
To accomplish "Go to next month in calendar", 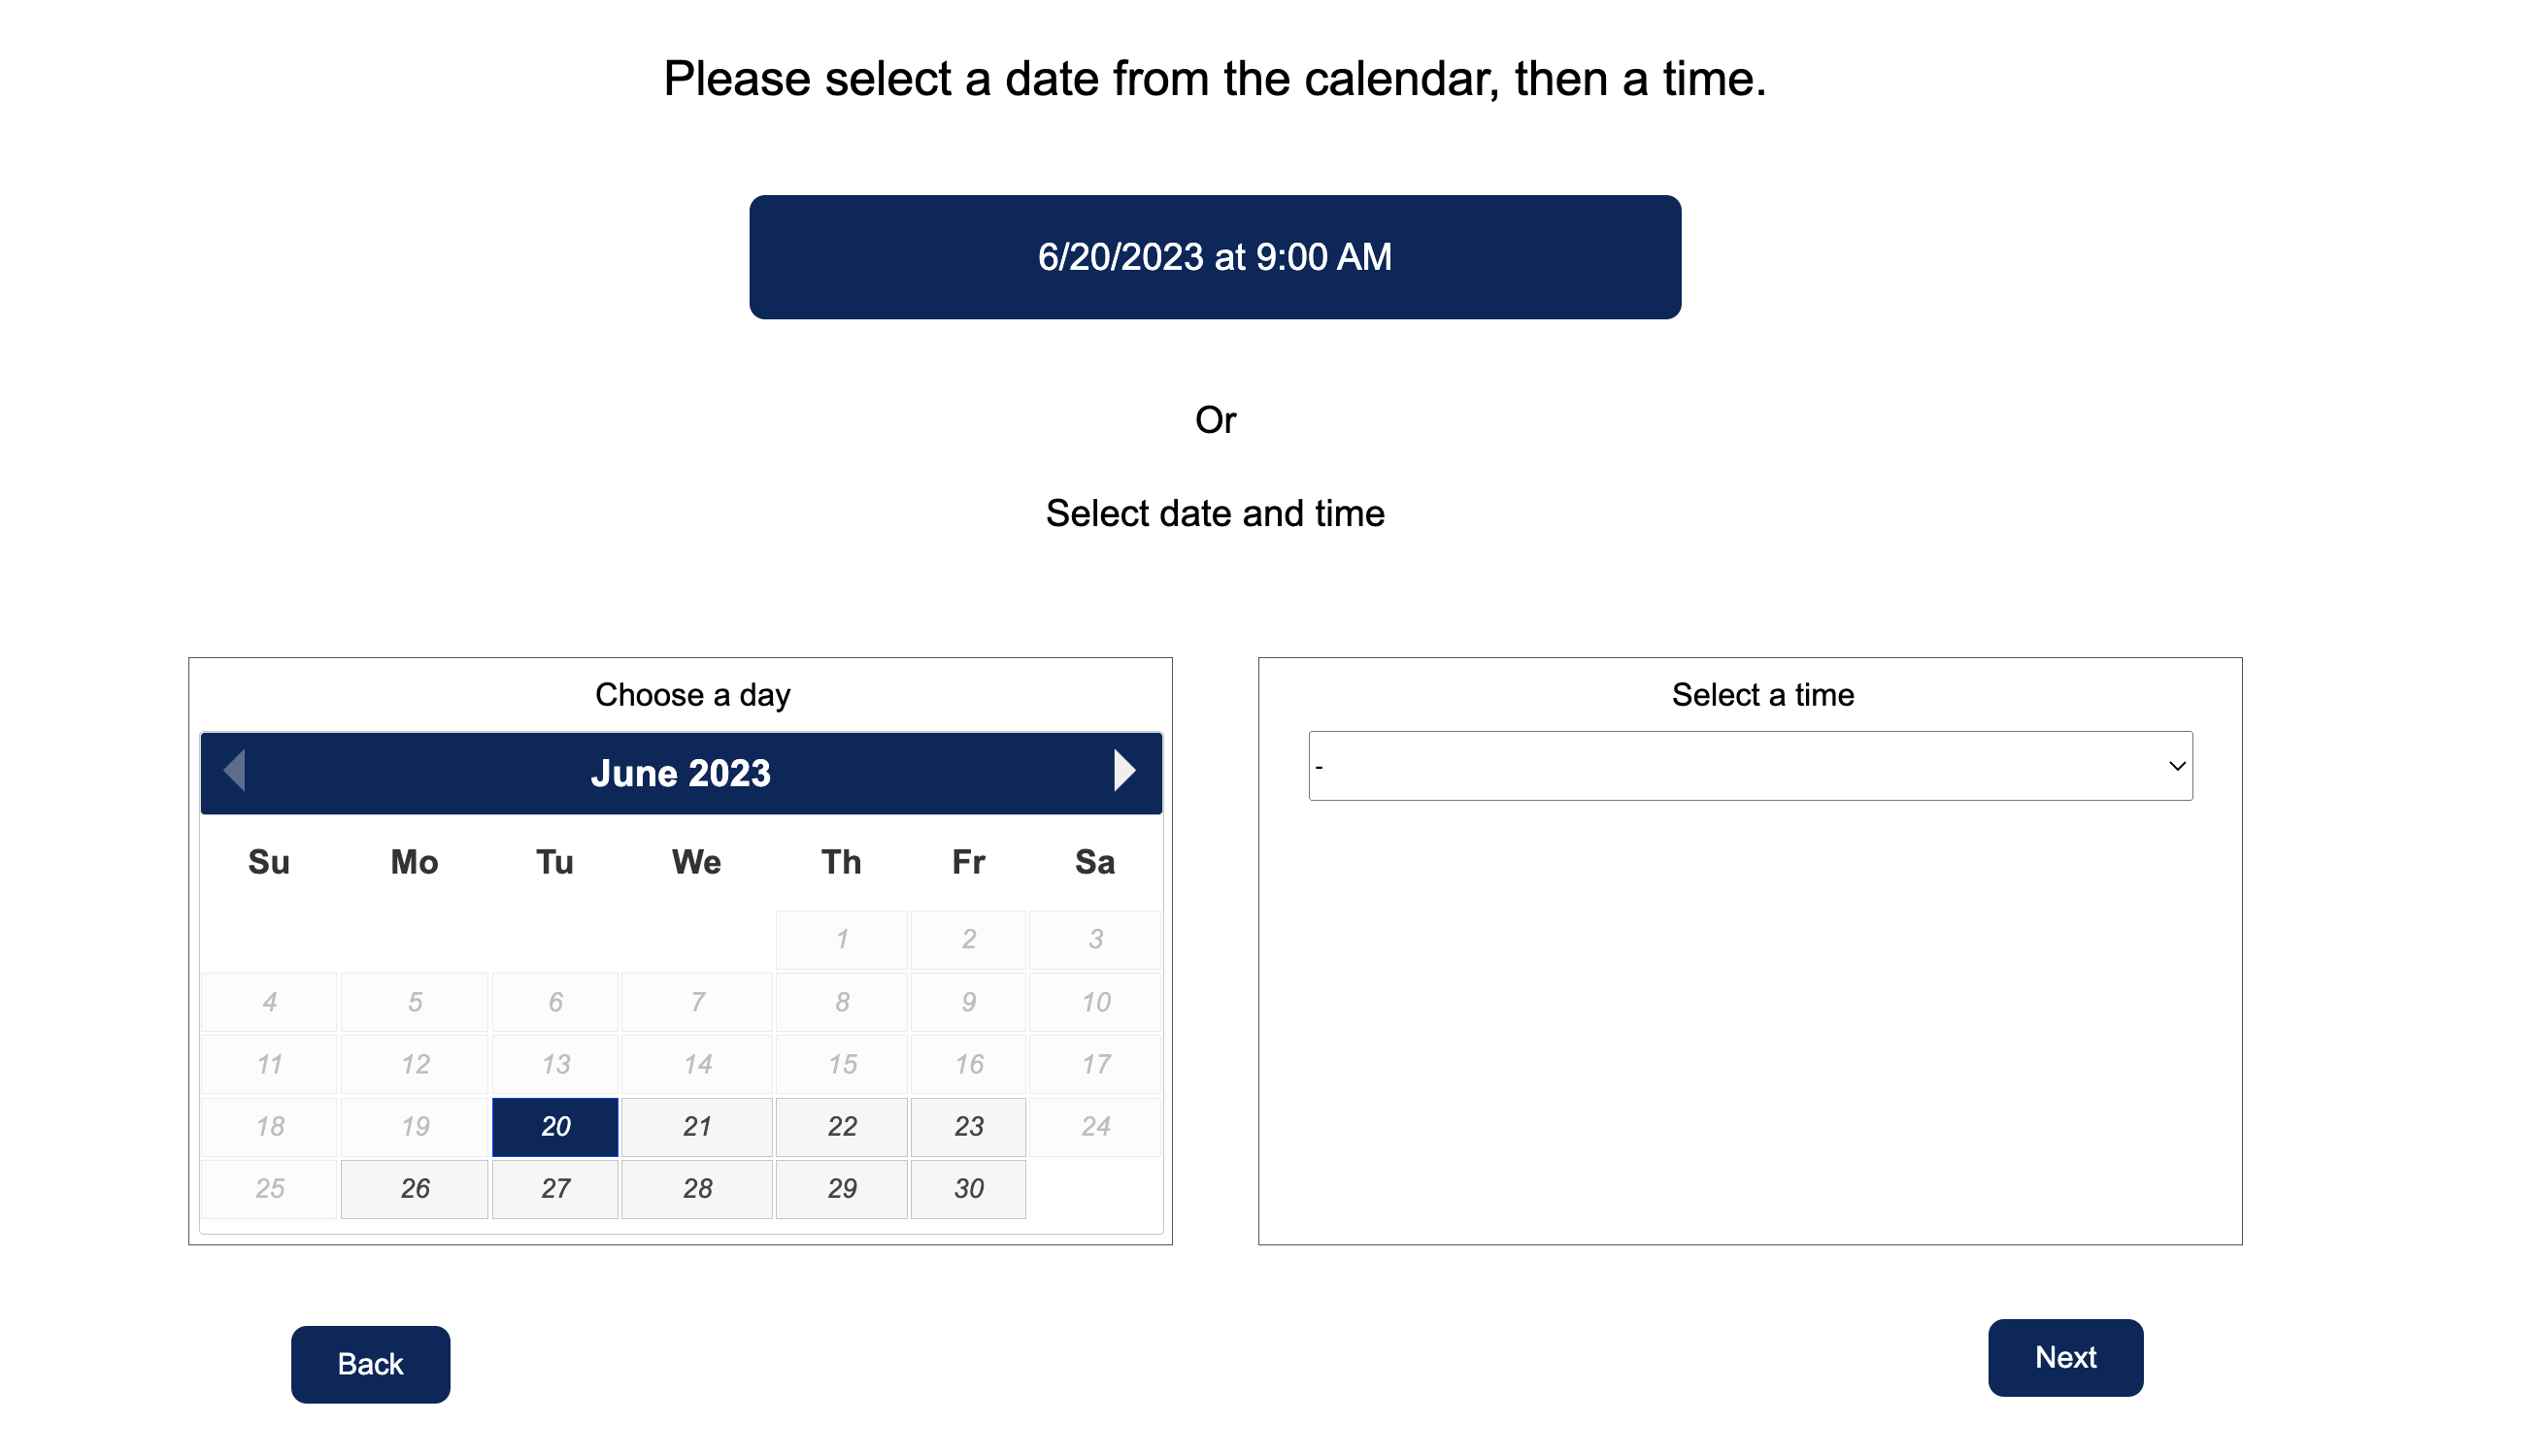I will (x=1124, y=771).
